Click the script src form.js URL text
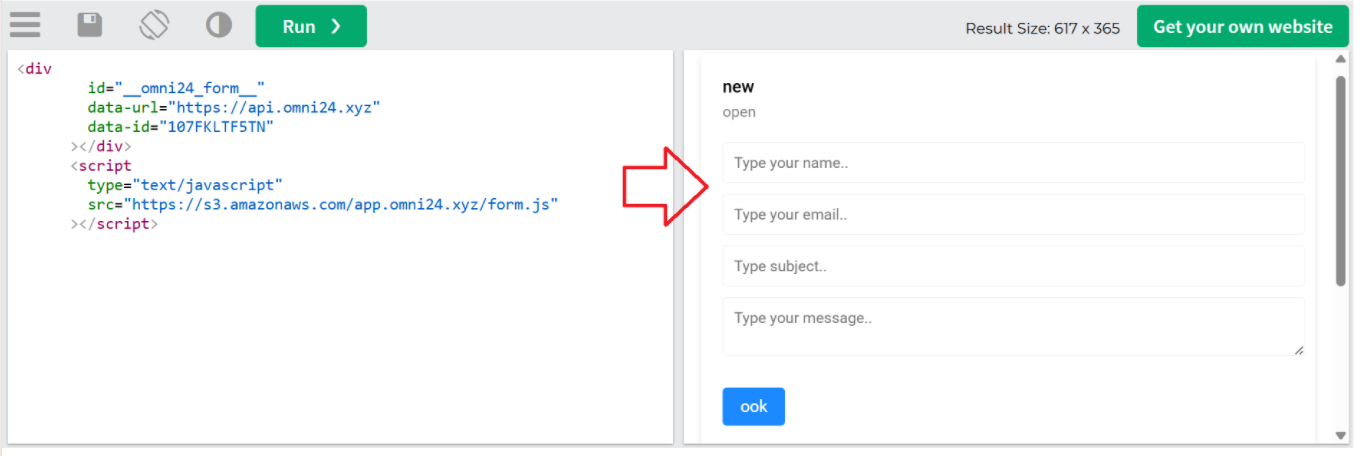The height and width of the screenshot is (456, 1369). [x=340, y=204]
